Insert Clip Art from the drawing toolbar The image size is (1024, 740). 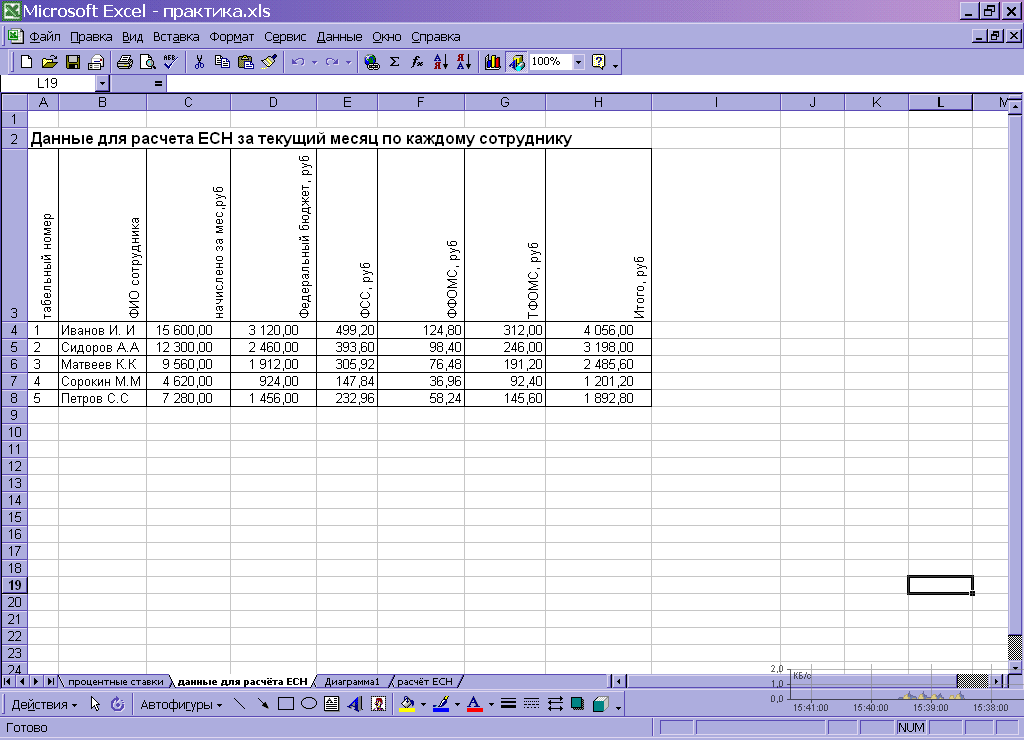(378, 704)
